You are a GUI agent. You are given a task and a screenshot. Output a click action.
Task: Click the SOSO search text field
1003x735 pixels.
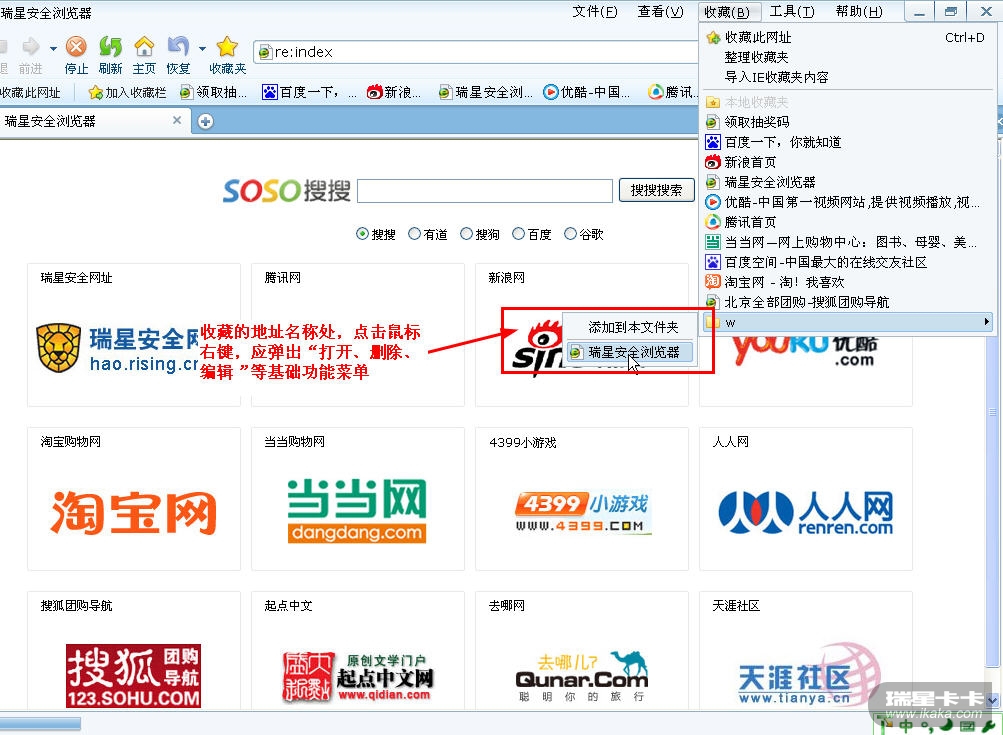click(485, 191)
